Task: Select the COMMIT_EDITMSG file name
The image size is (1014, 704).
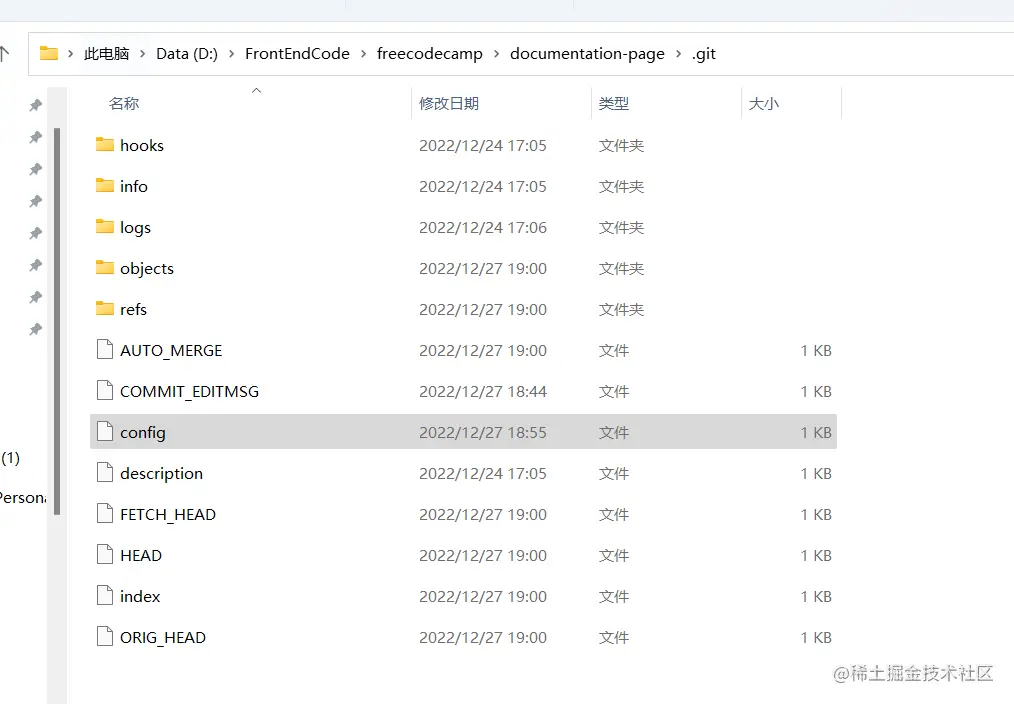Action: [x=189, y=392]
